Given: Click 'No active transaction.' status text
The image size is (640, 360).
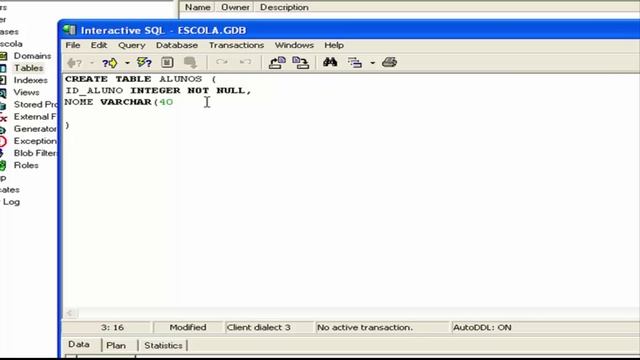Looking at the screenshot, I should coord(365,327).
